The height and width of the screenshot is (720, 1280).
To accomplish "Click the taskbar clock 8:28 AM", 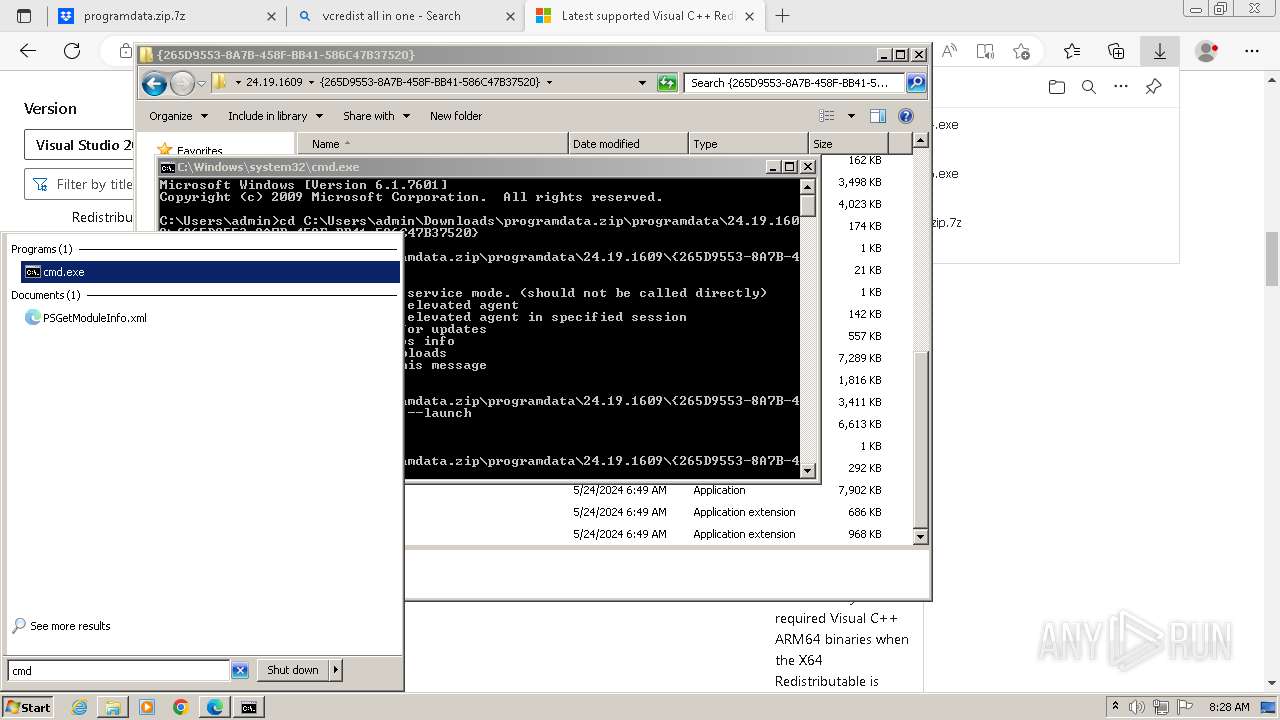I will click(x=1229, y=707).
